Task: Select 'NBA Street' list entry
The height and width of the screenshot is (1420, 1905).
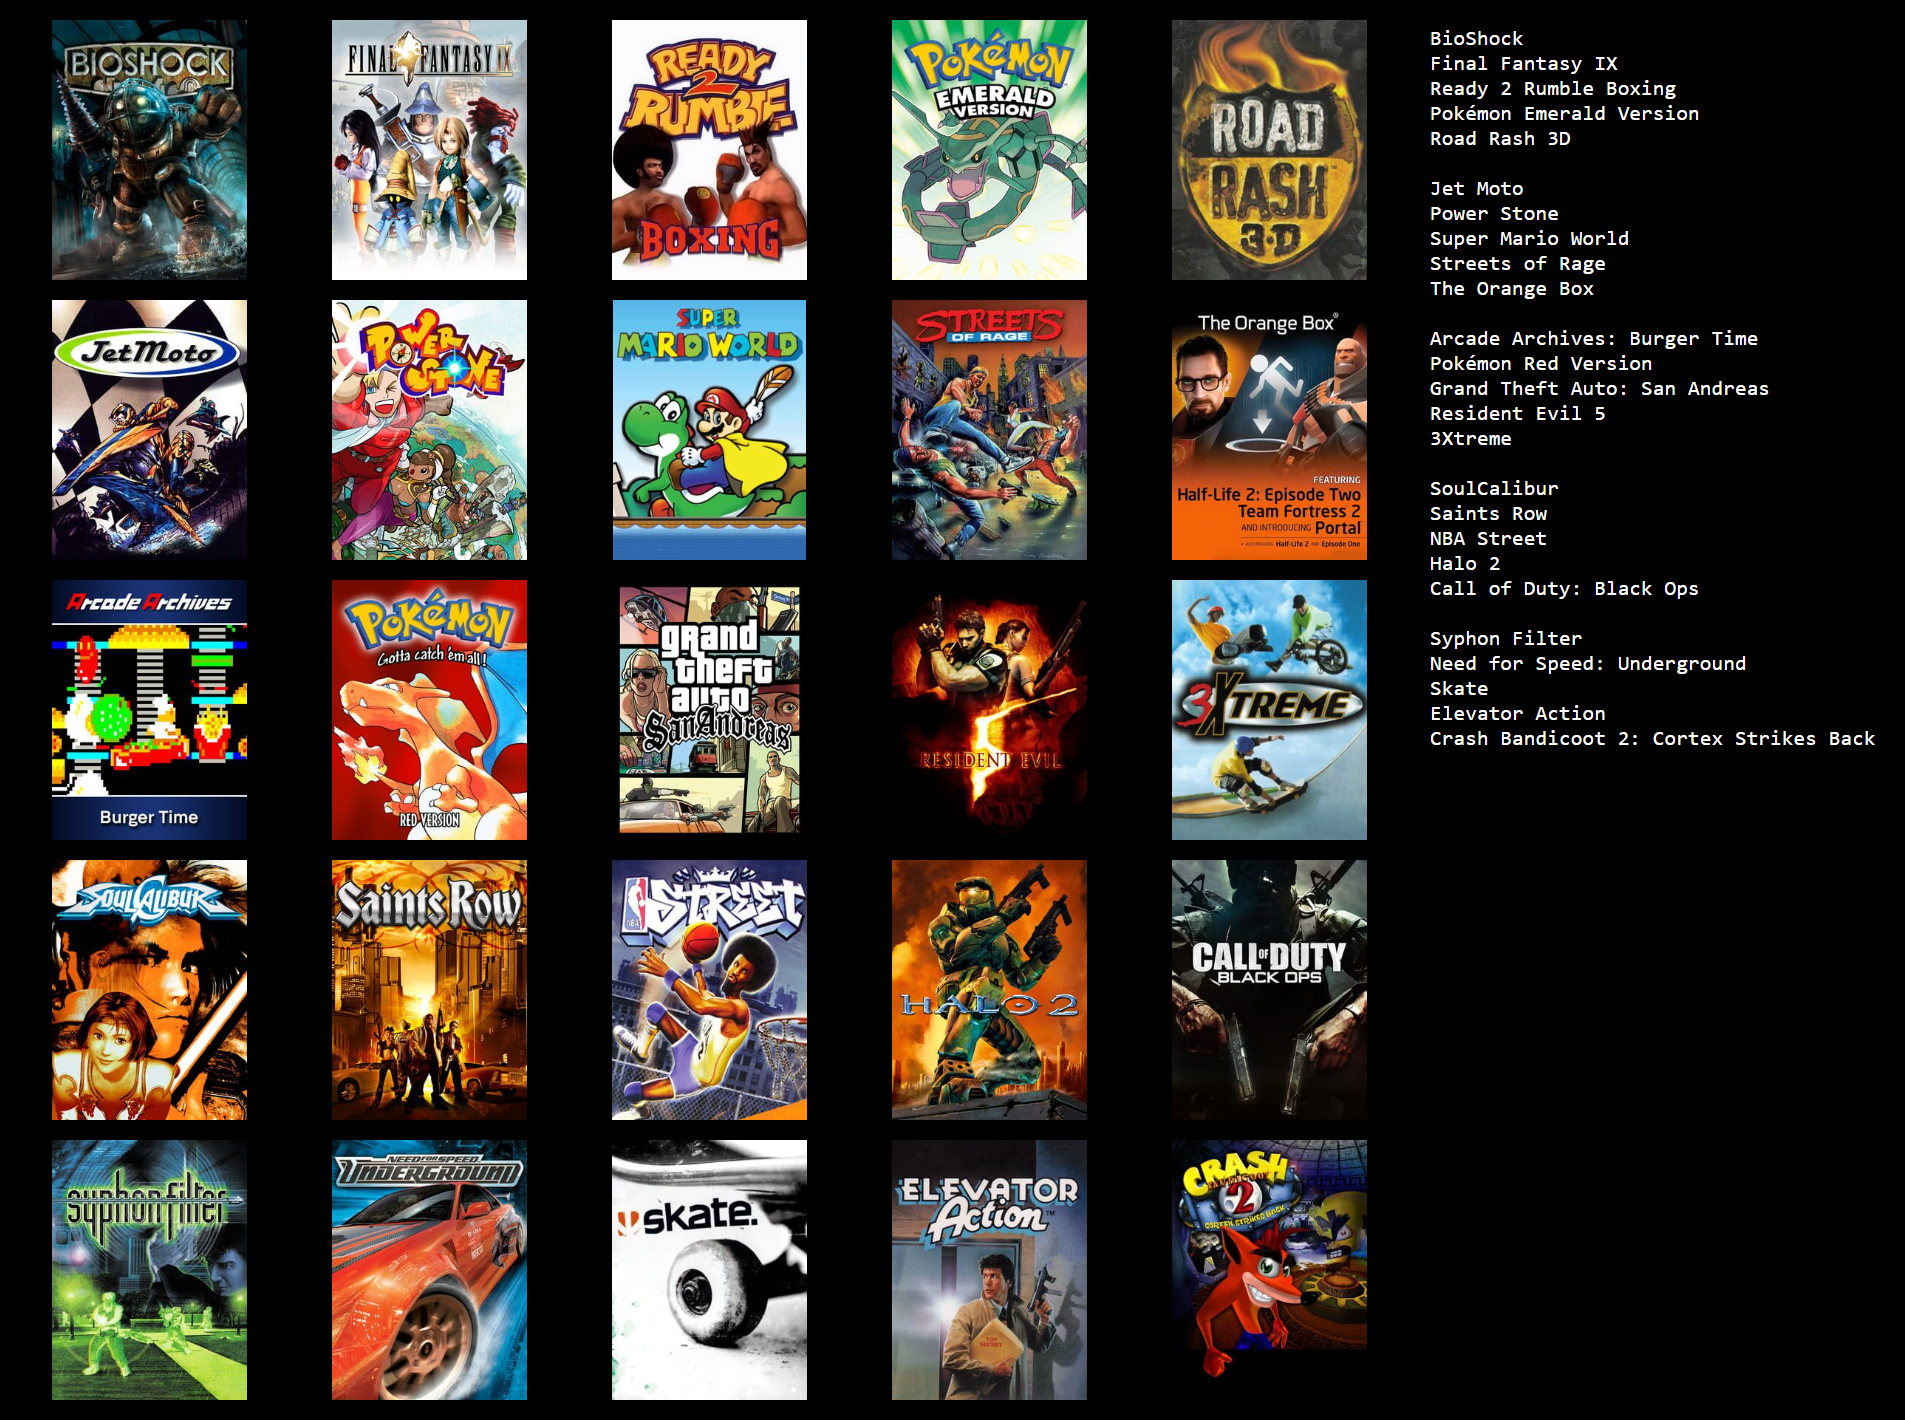Action: pos(1488,539)
